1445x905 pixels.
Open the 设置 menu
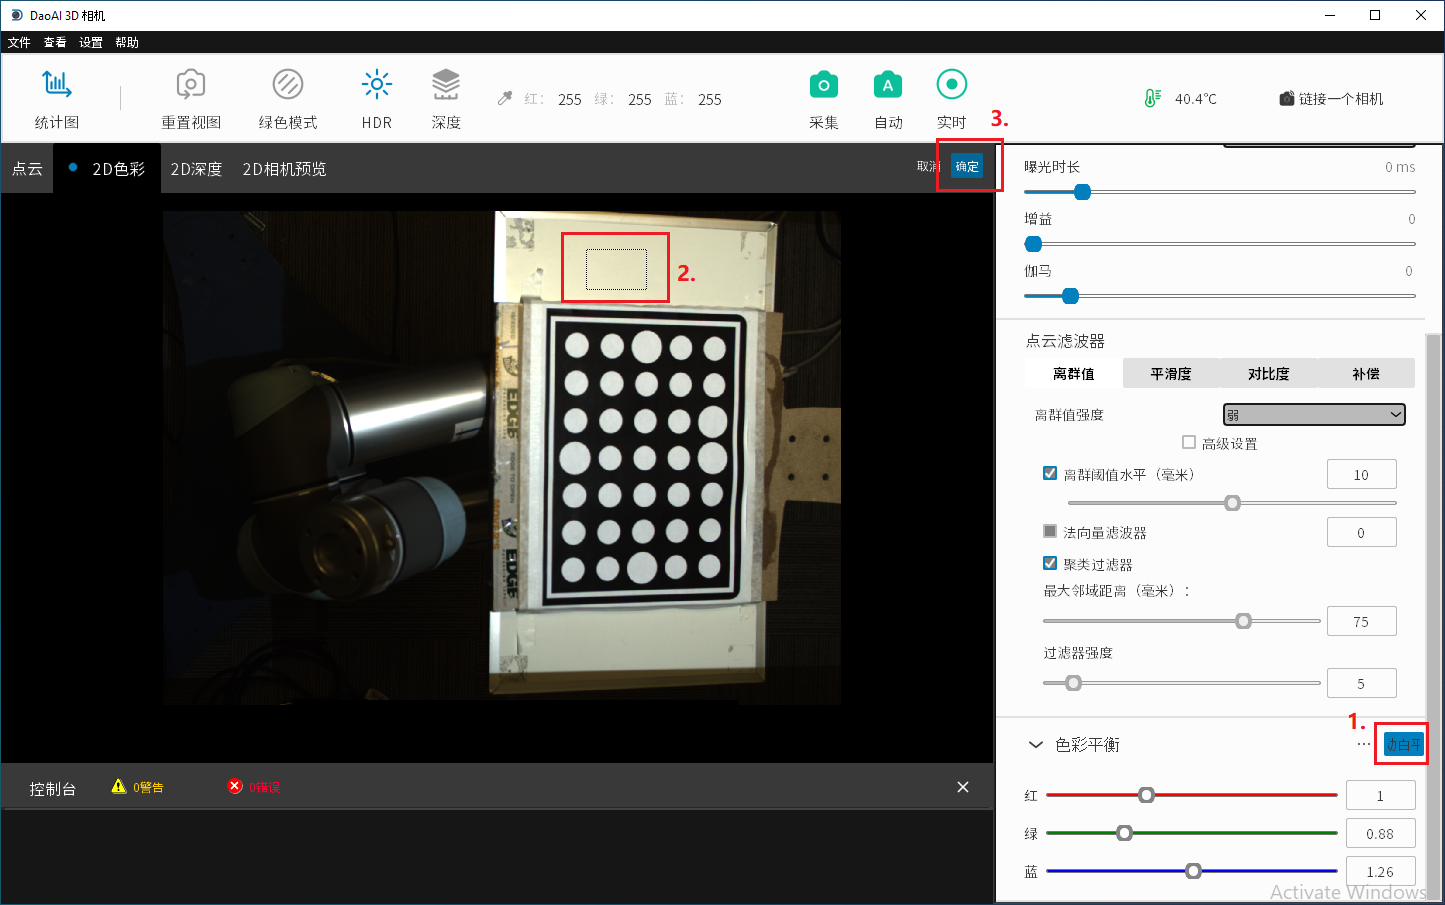pyautogui.click(x=91, y=42)
